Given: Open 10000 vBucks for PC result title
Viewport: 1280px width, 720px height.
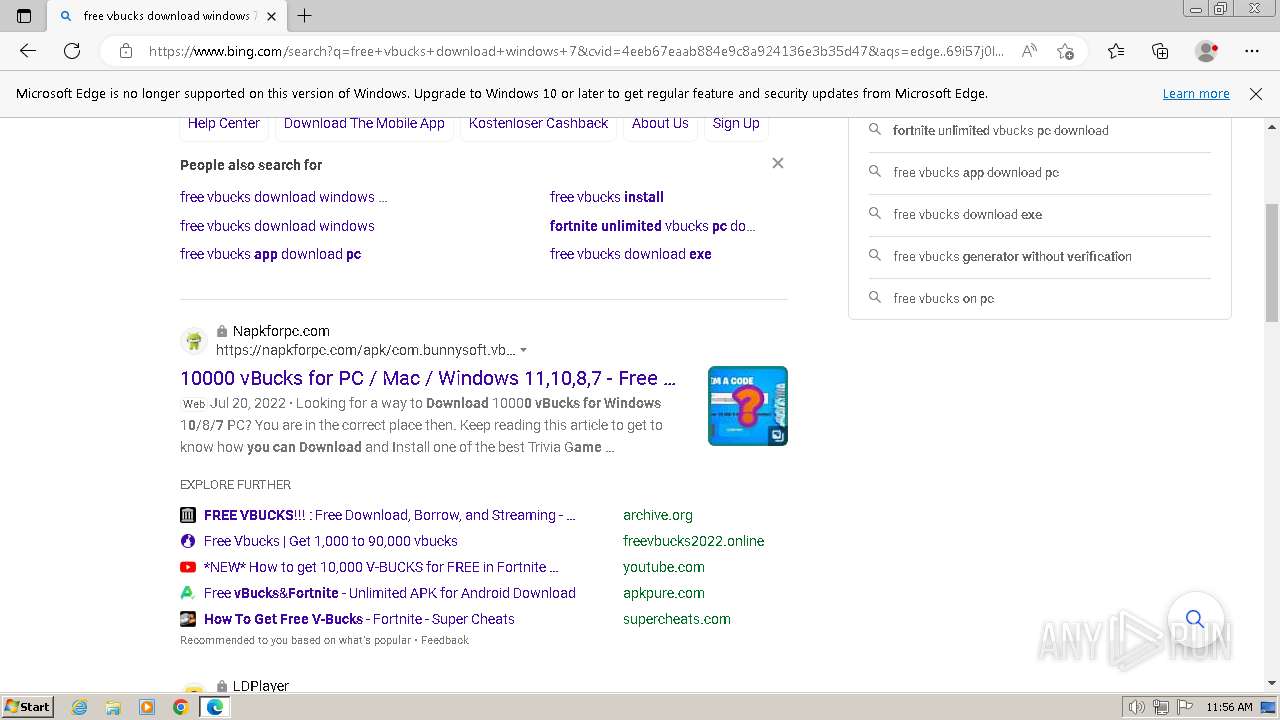Looking at the screenshot, I should [428, 378].
